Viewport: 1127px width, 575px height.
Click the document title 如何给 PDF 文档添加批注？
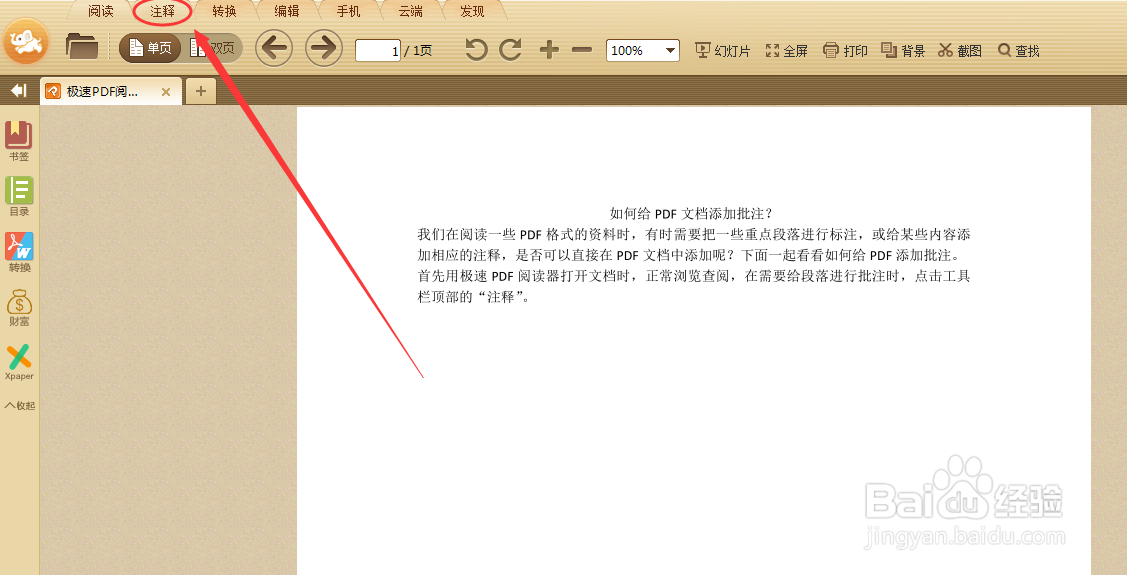pos(691,213)
